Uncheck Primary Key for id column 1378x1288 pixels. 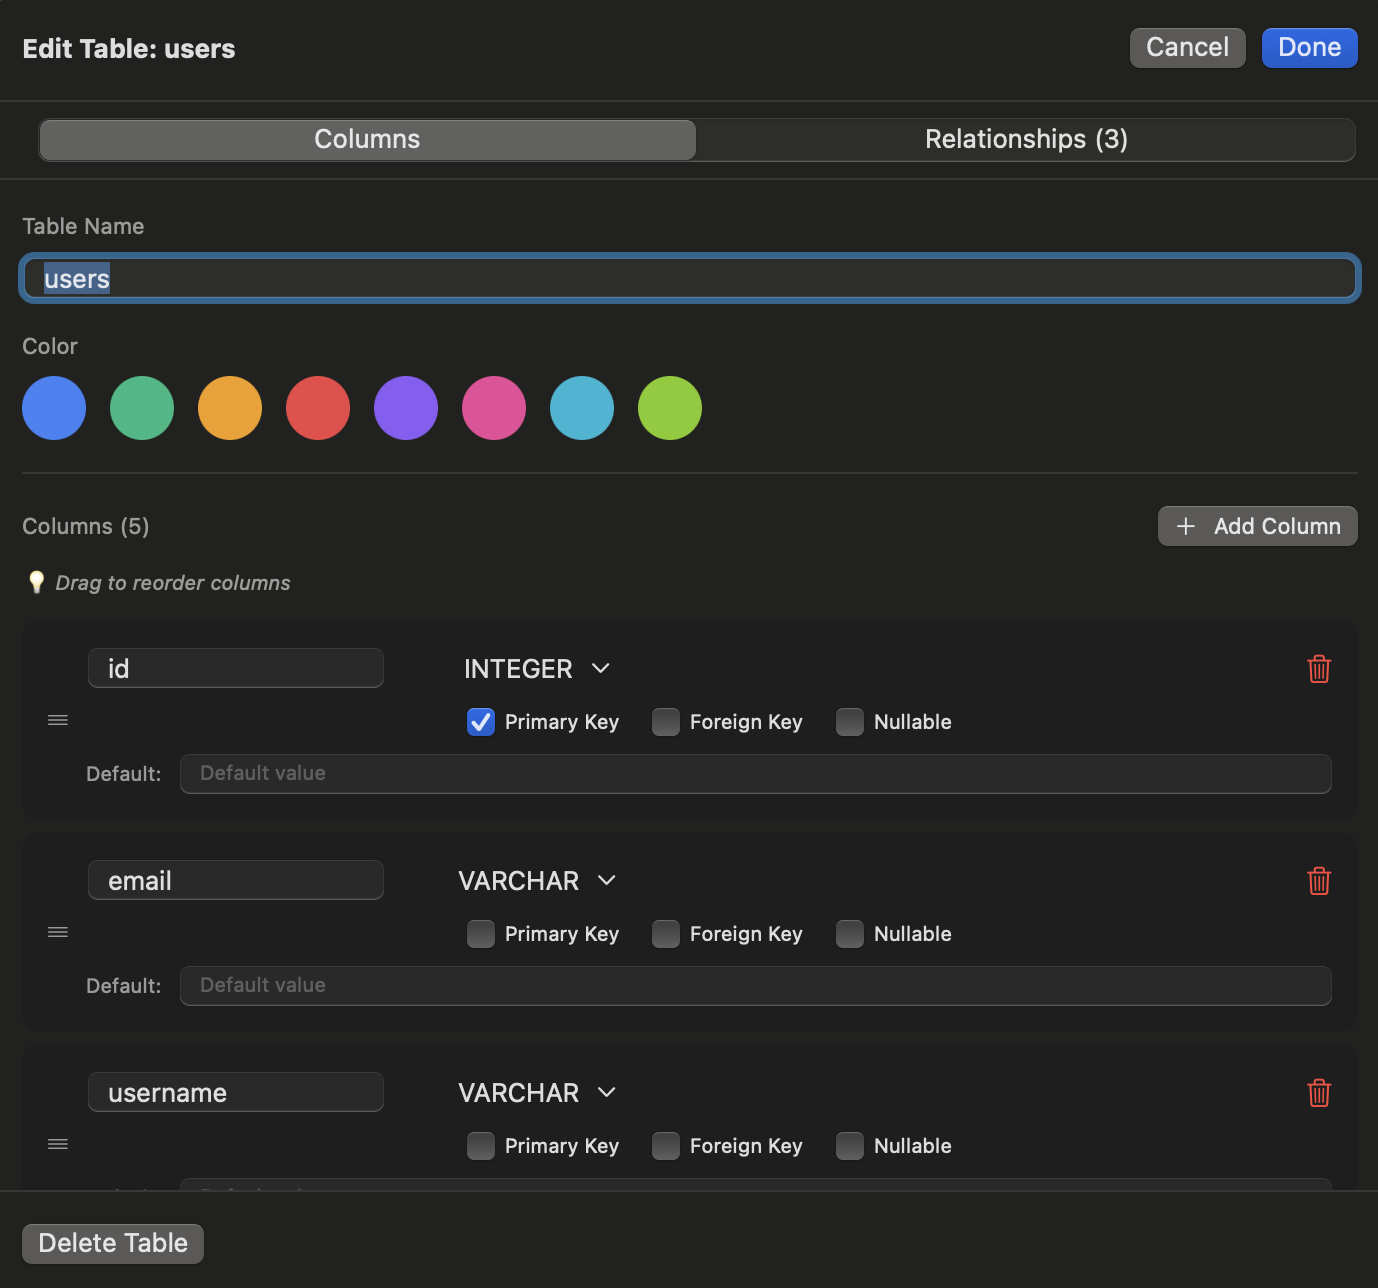pyautogui.click(x=481, y=722)
